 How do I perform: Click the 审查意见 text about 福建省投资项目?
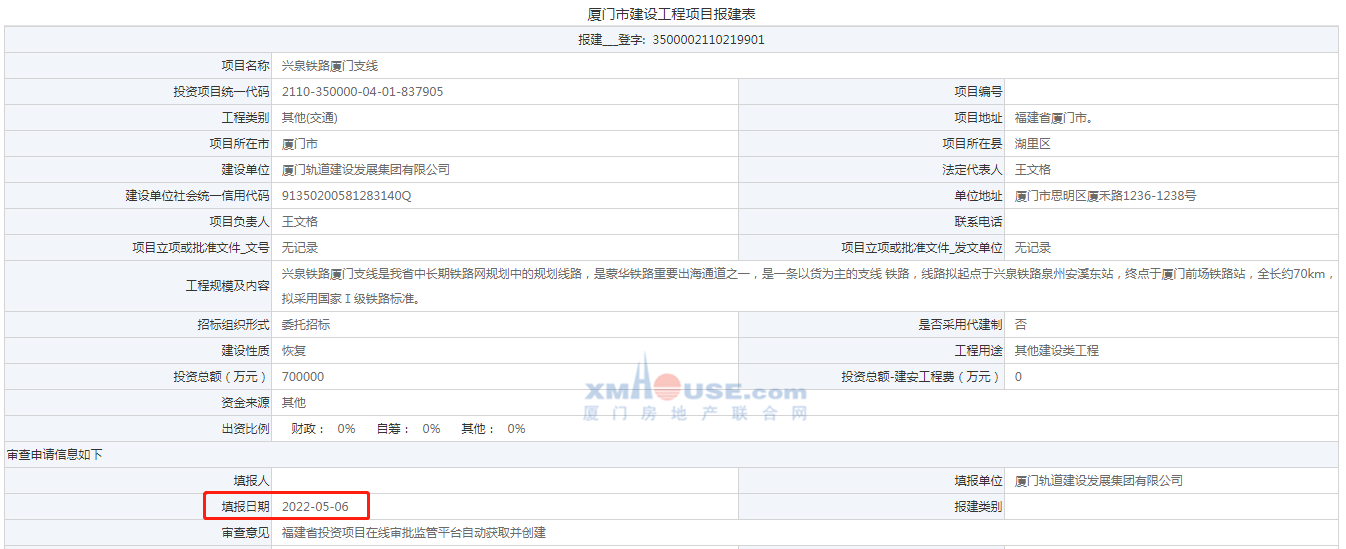coord(413,533)
